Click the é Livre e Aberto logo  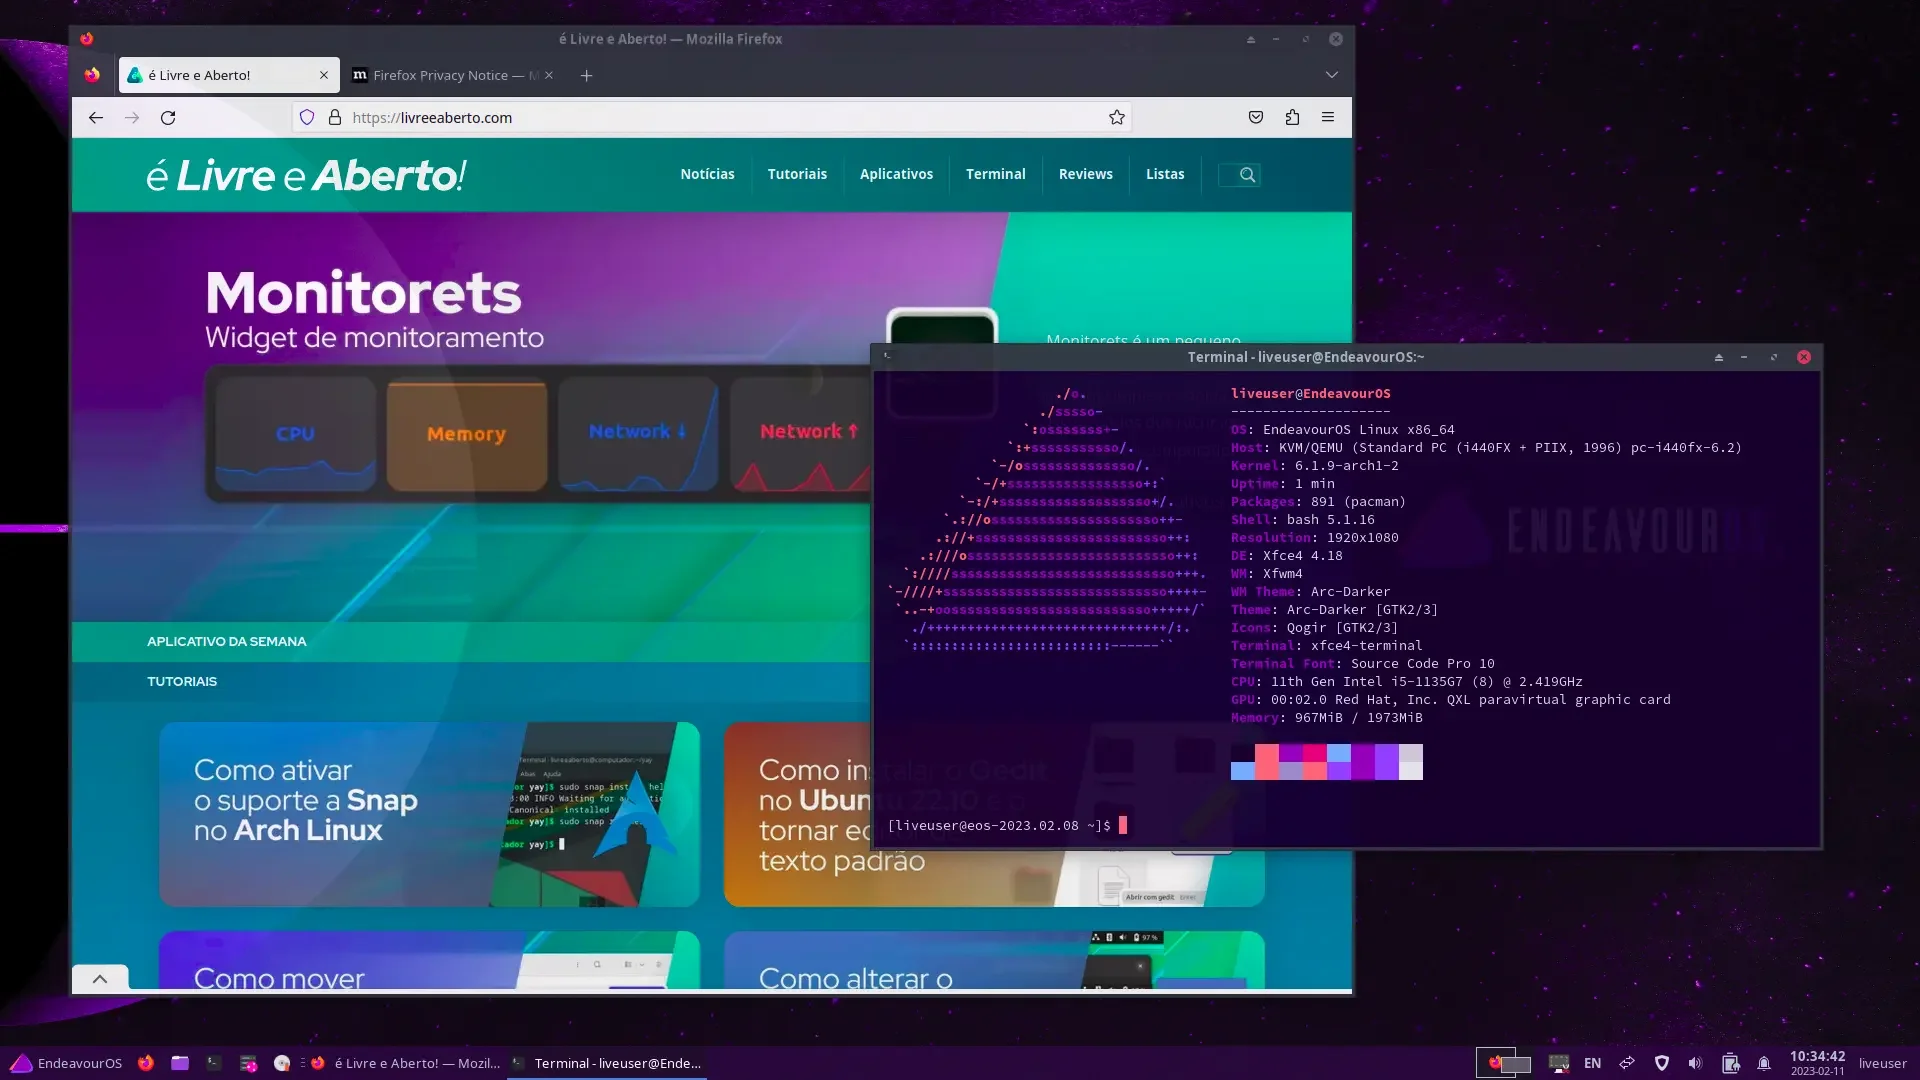tap(306, 175)
